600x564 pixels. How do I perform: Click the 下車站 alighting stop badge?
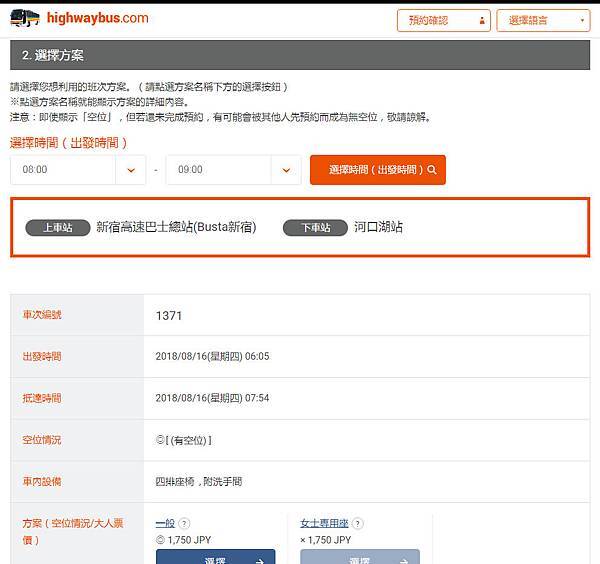(315, 228)
